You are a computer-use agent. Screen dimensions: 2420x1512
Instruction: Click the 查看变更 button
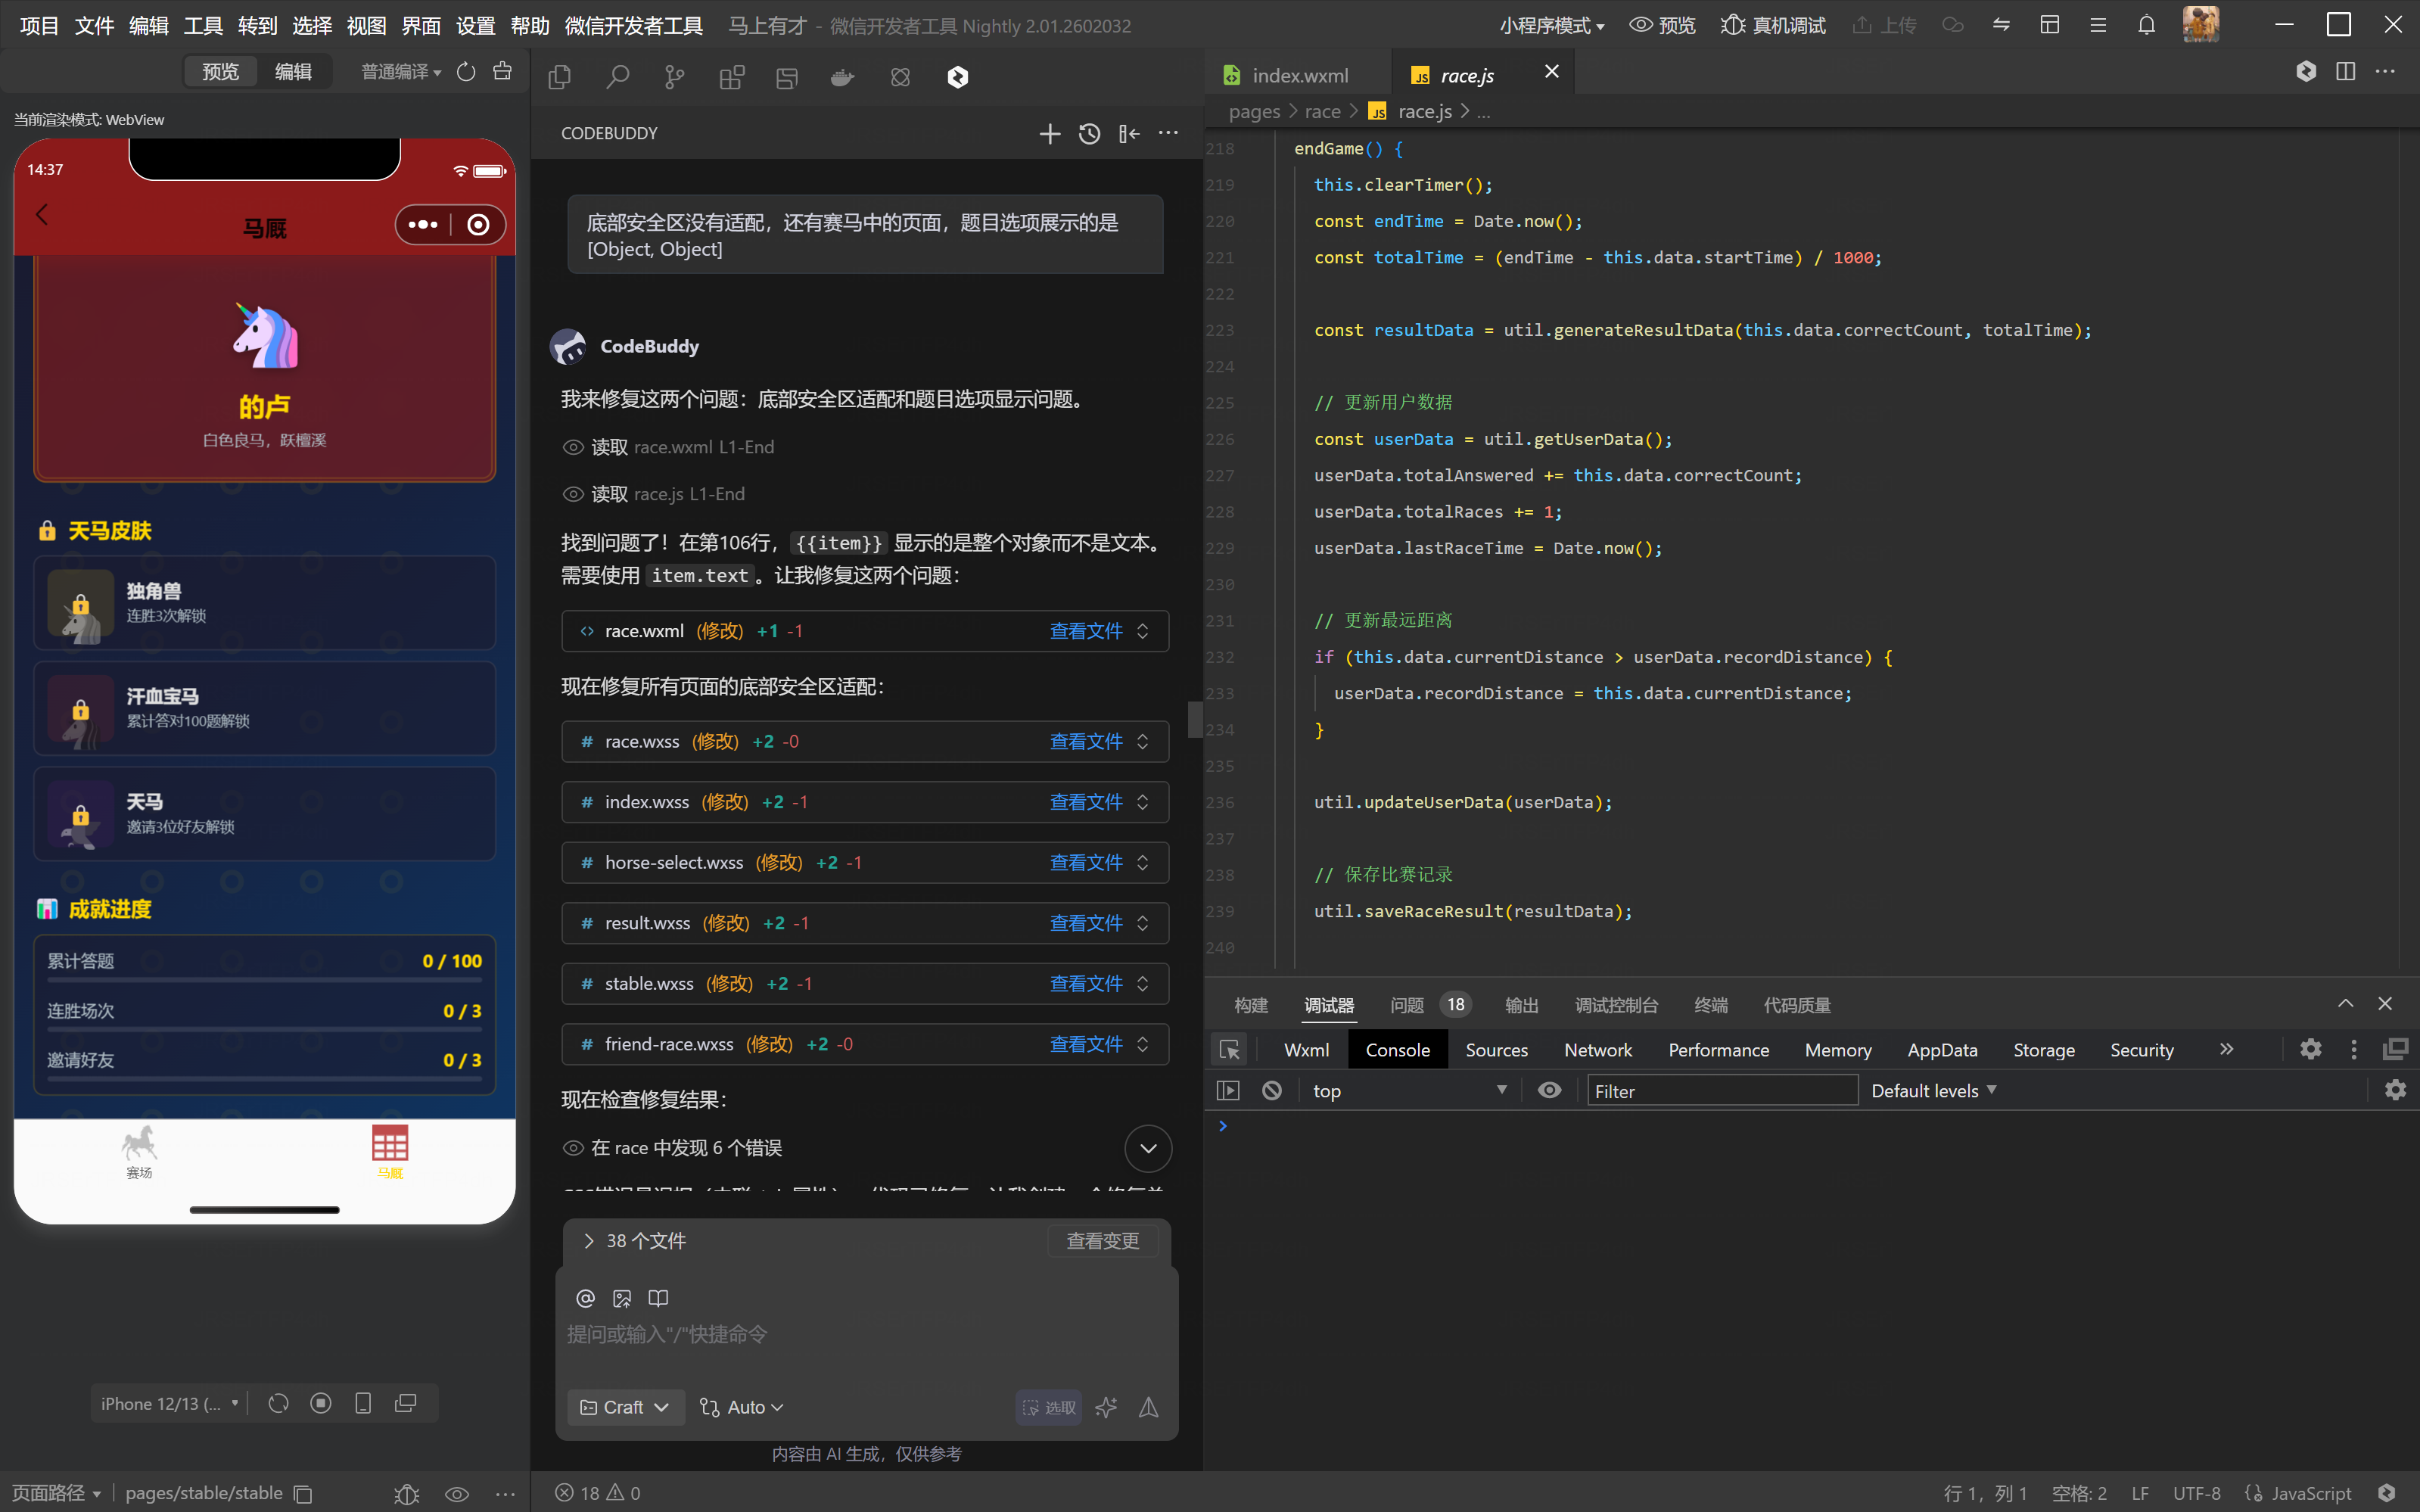(x=1102, y=1241)
